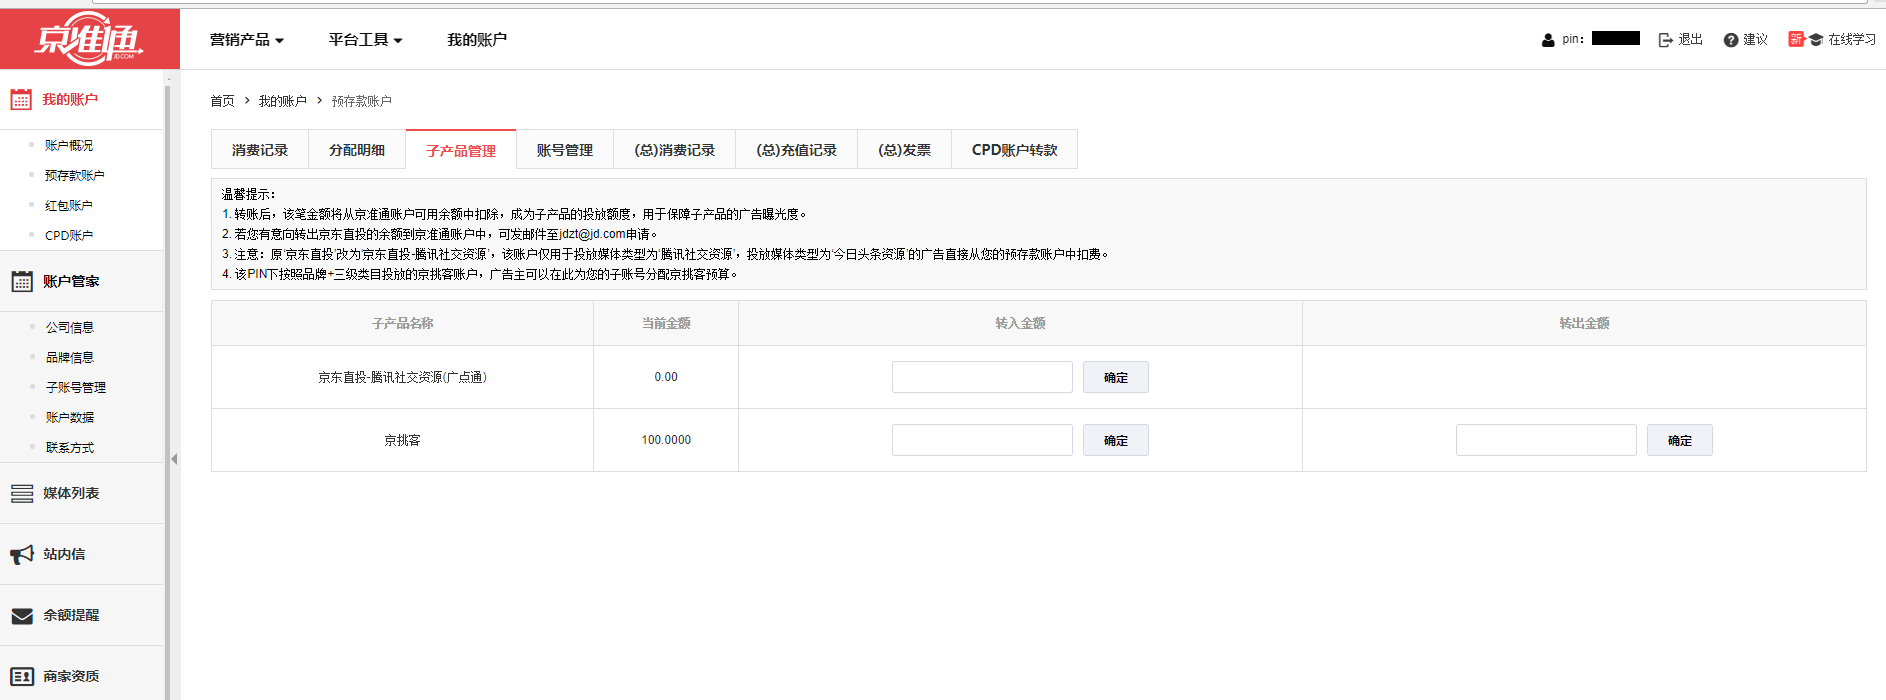Viewport: 1886px width, 700px height.
Task: Open the 营销产品 dropdown menu
Action: (247, 40)
